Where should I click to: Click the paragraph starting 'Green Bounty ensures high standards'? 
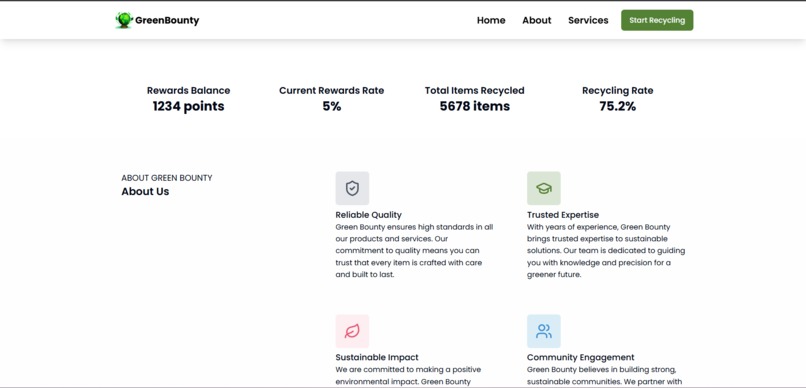[x=414, y=251]
